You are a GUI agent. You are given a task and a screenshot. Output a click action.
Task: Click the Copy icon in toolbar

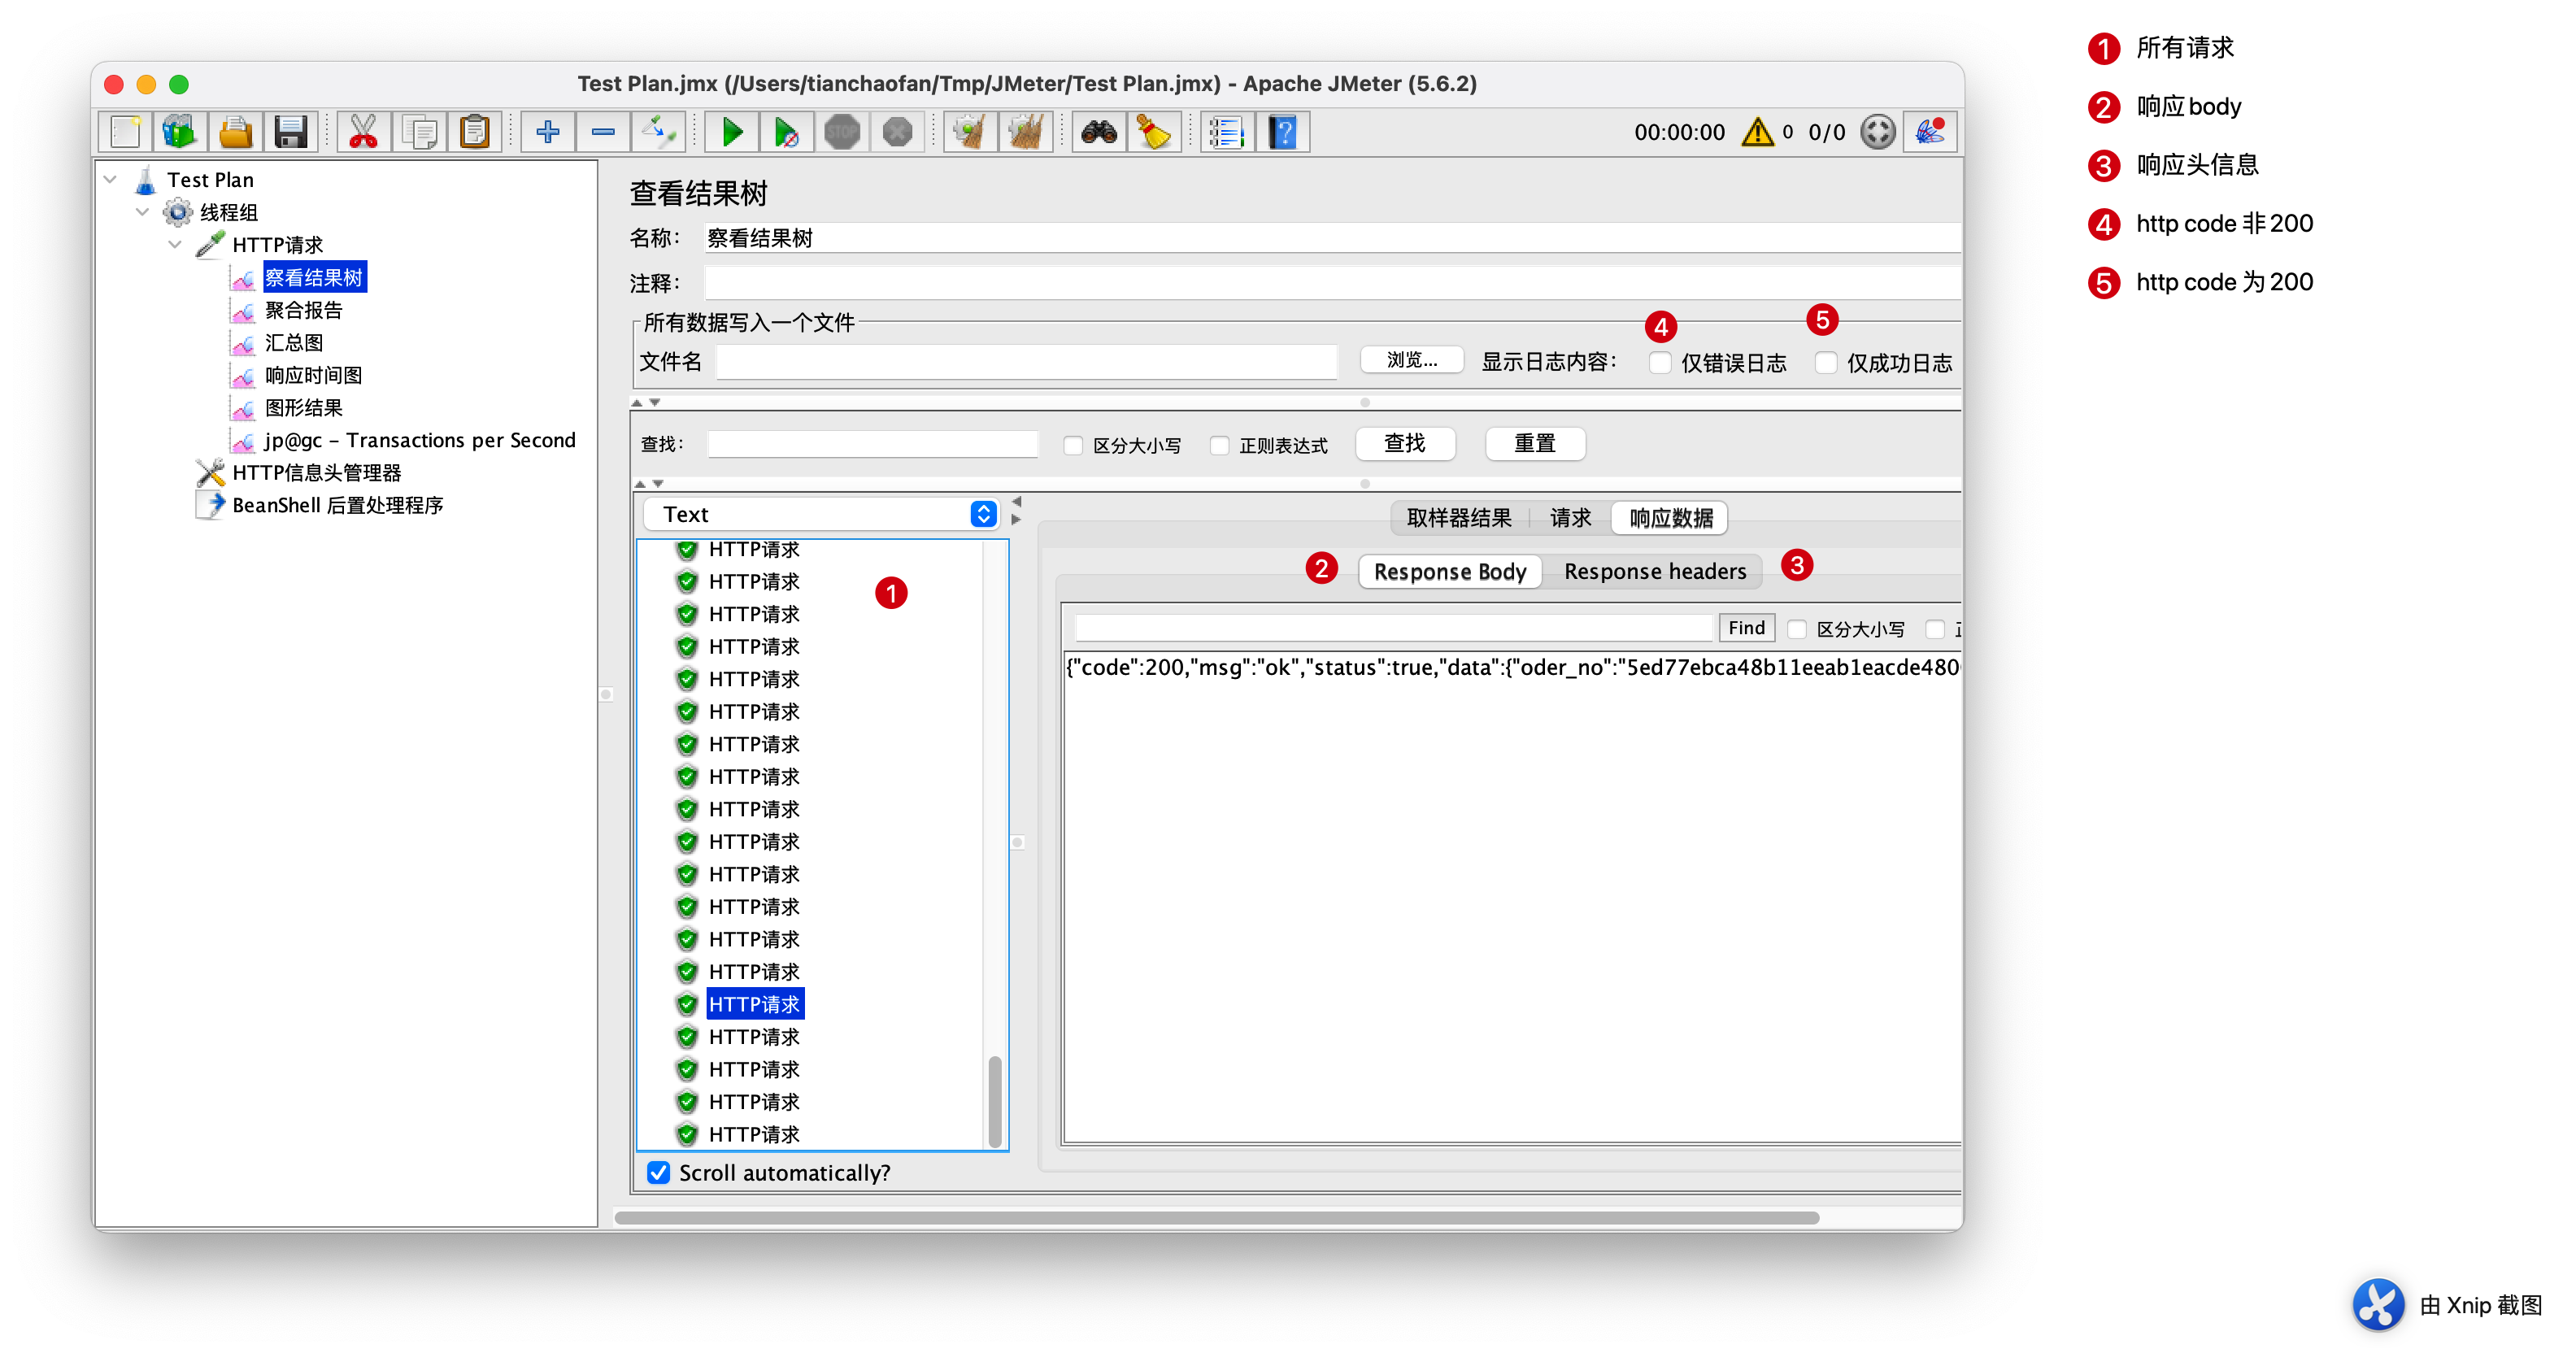419,132
